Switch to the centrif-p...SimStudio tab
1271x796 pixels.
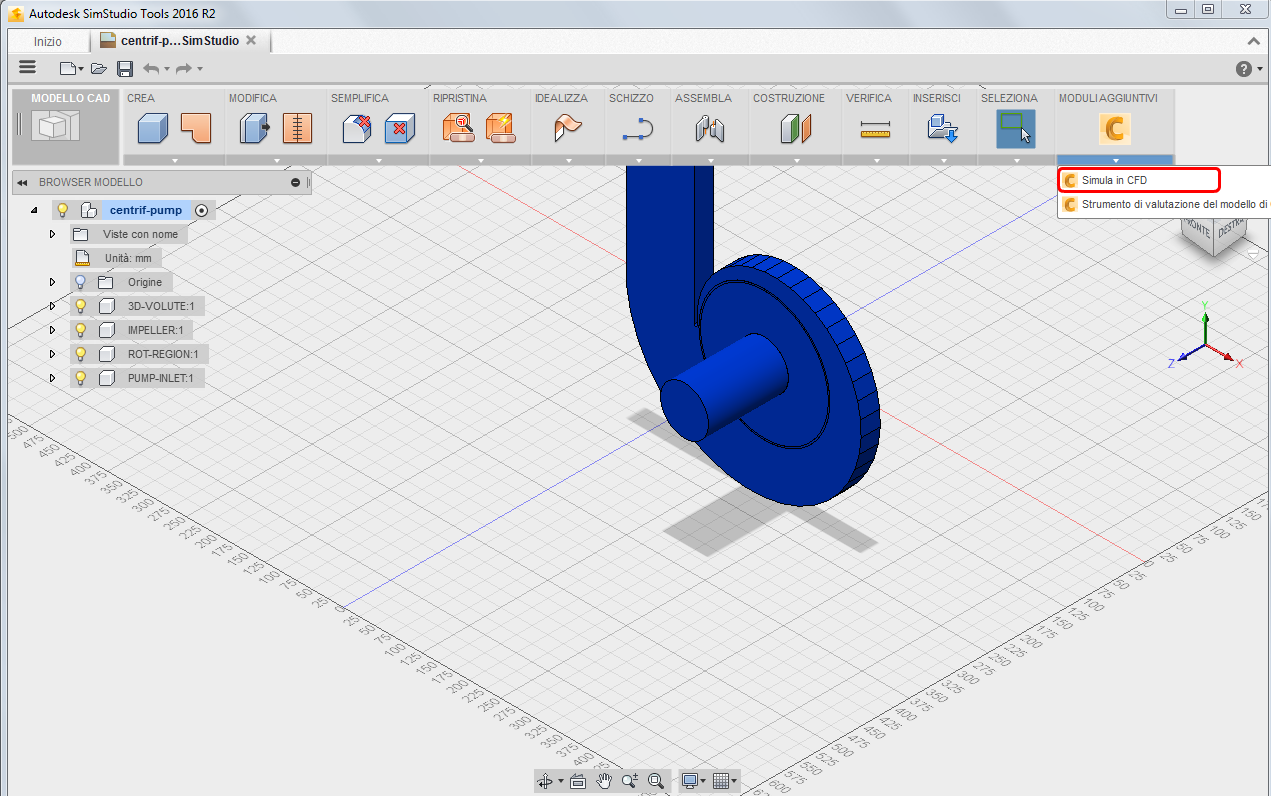pyautogui.click(x=179, y=41)
